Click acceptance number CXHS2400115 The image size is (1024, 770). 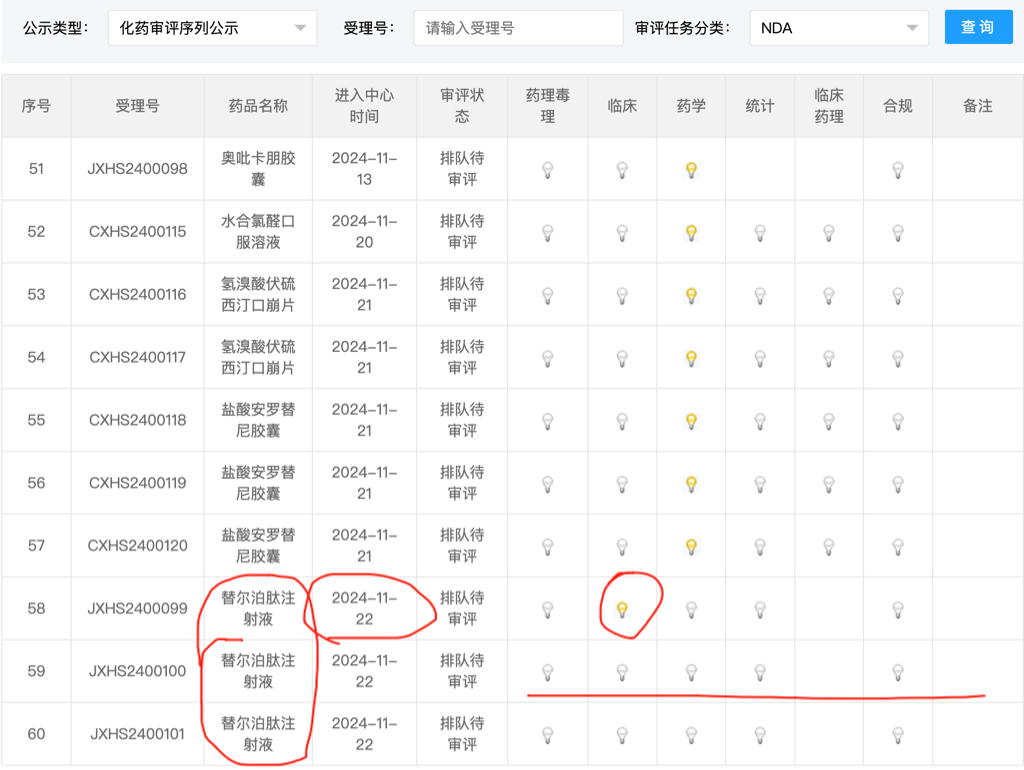tap(137, 231)
